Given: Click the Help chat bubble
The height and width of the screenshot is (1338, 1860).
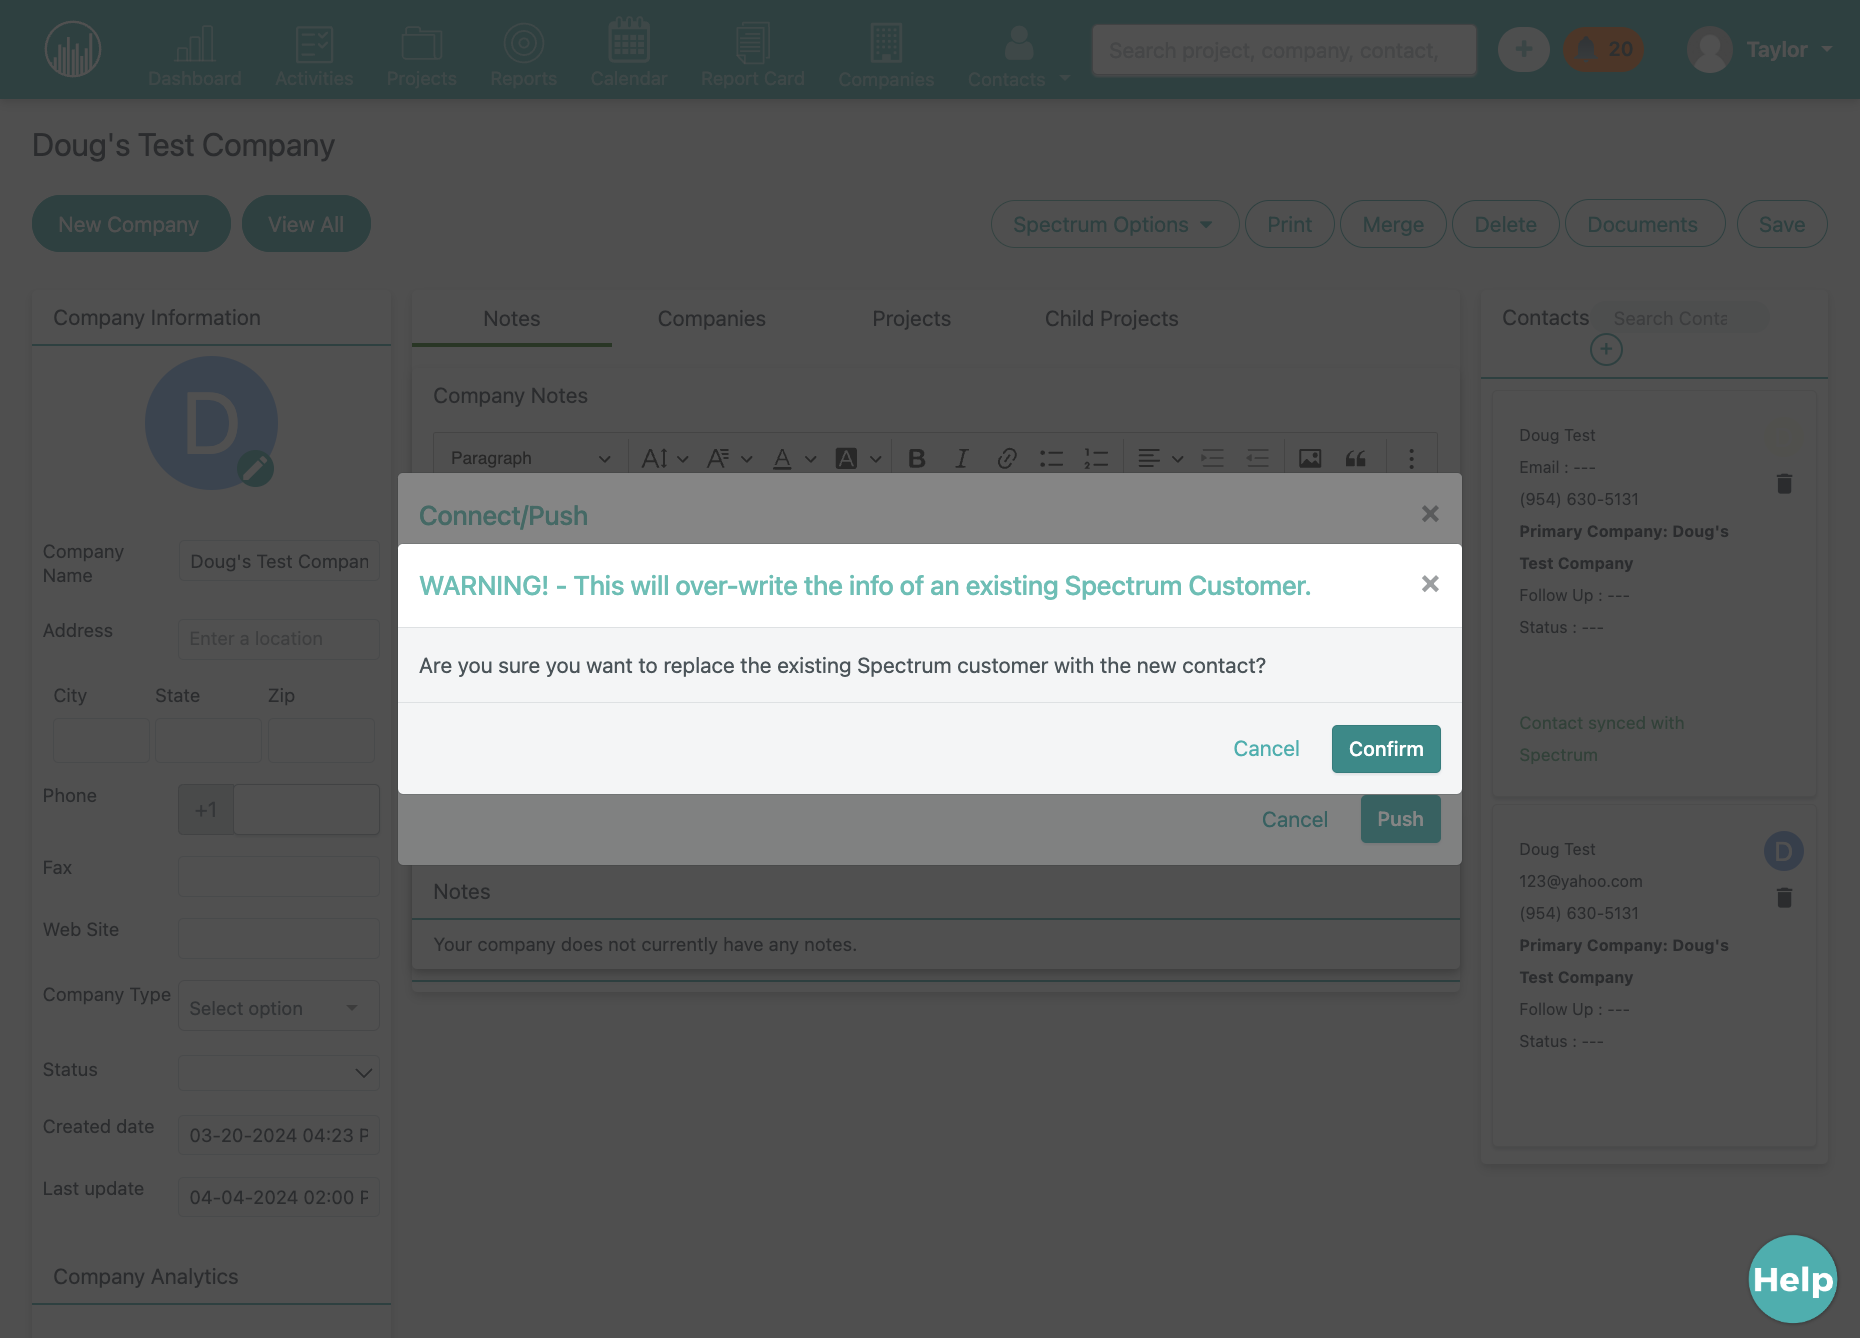Looking at the screenshot, I should click(x=1793, y=1279).
